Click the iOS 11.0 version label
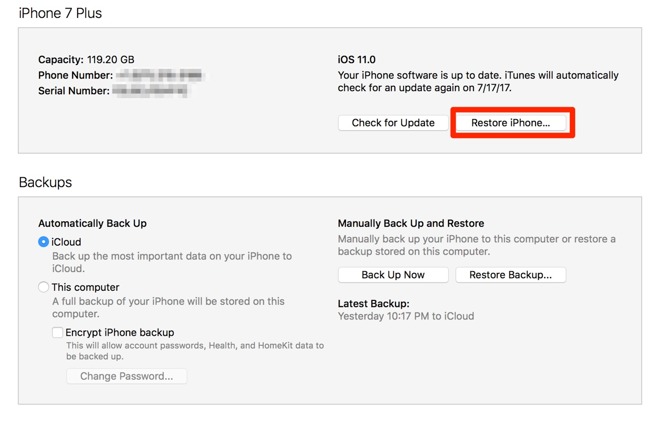 tap(357, 60)
